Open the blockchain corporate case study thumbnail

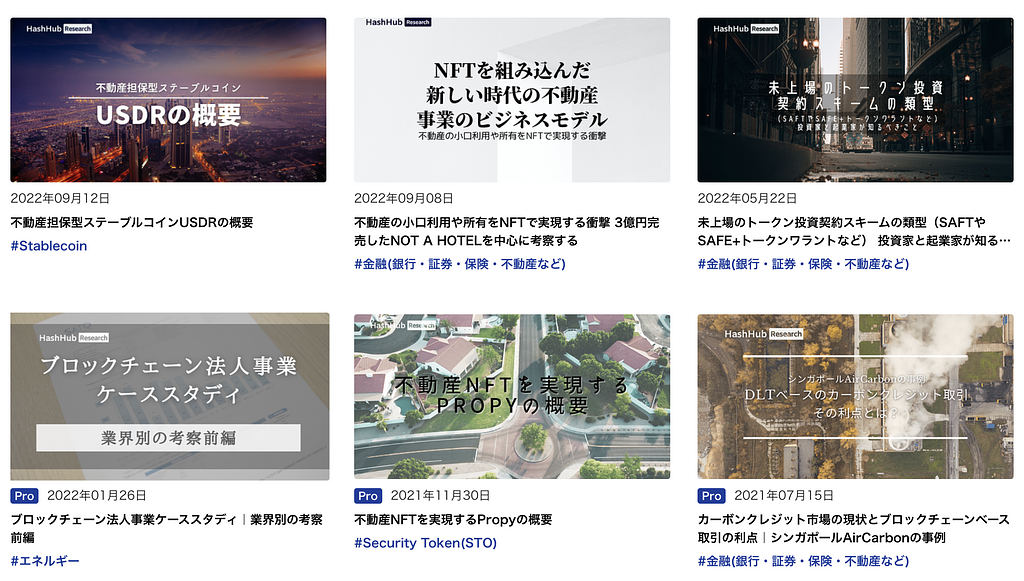(168, 397)
